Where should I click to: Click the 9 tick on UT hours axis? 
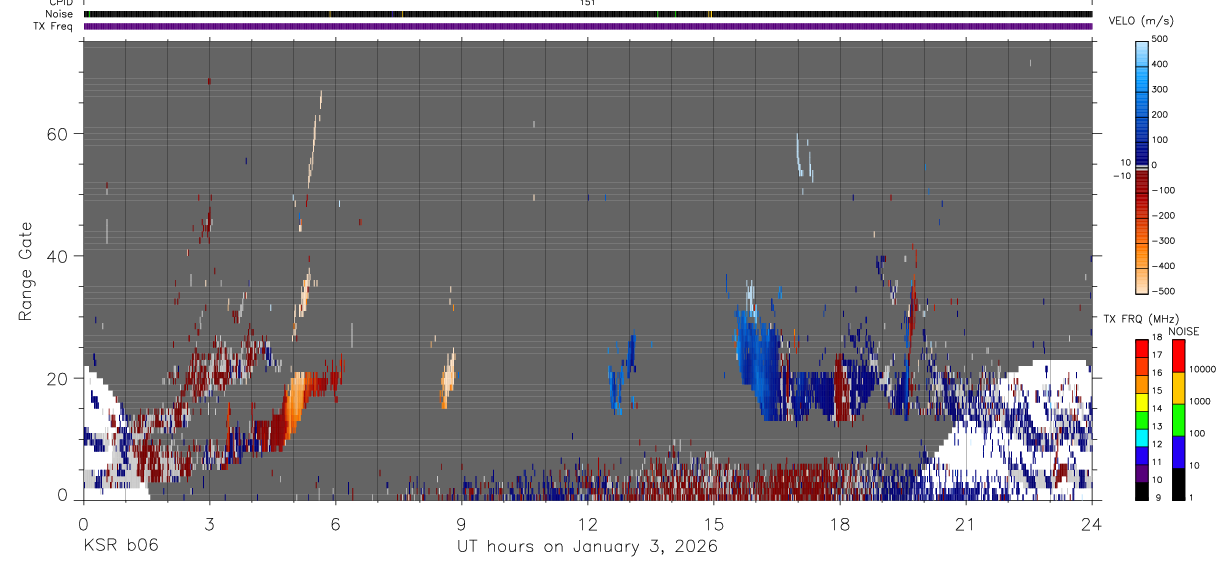click(x=461, y=523)
